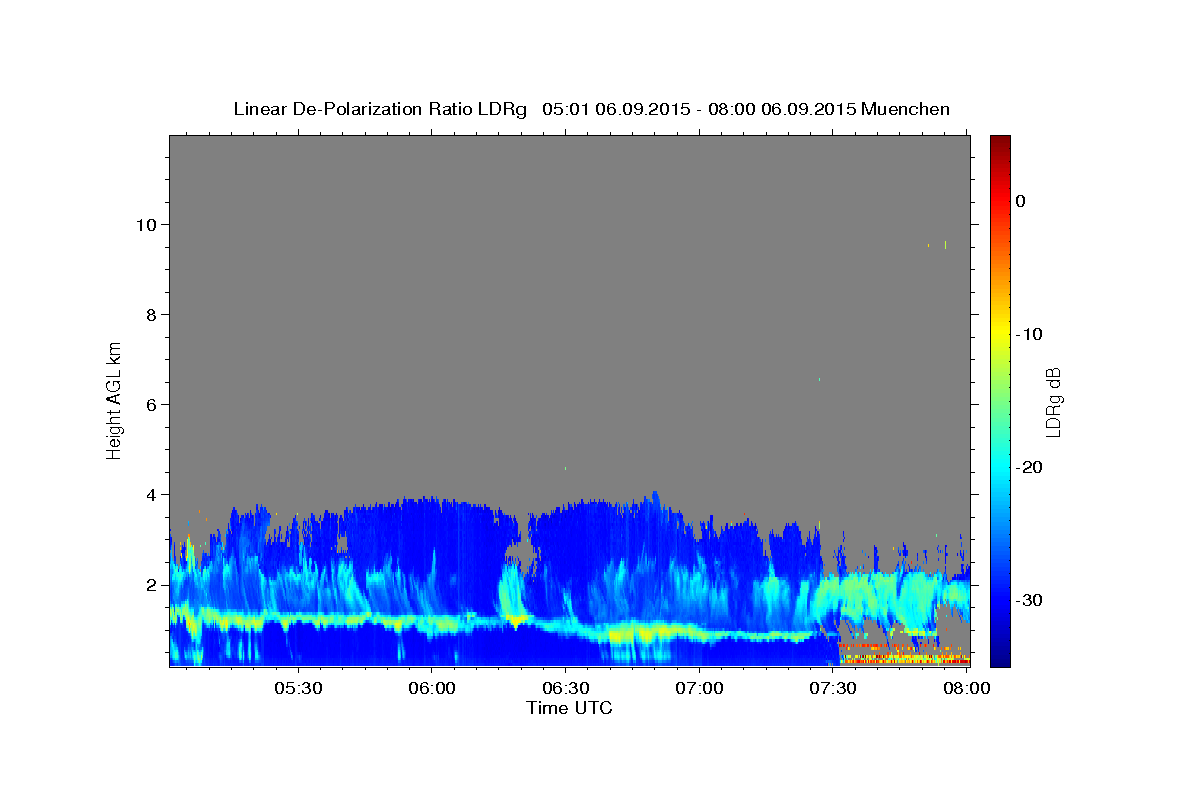Click the "LDRg dB" colorbar label
Screen dimensions: 1200x800
click(1052, 402)
